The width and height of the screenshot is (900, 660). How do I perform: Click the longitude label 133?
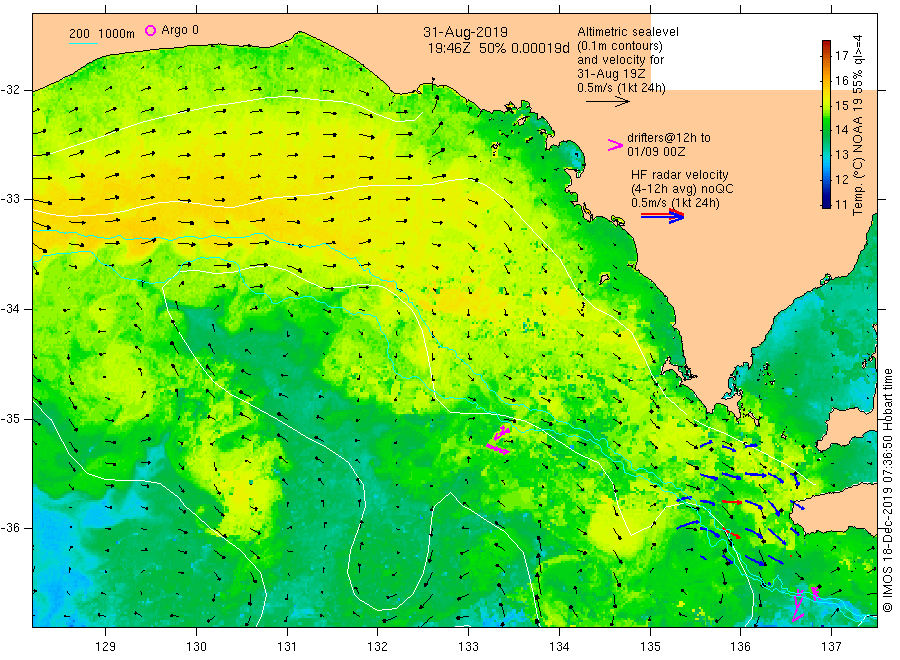468,646
